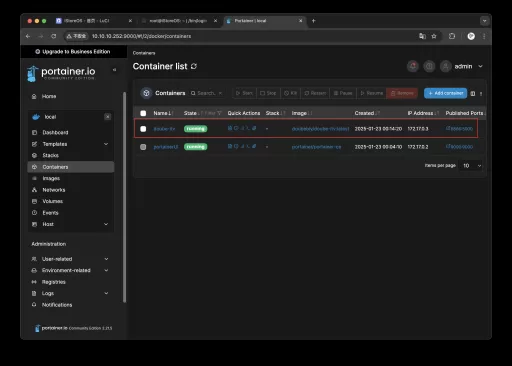Close the local environment with X
512x366 pixels.
[x=107, y=117]
